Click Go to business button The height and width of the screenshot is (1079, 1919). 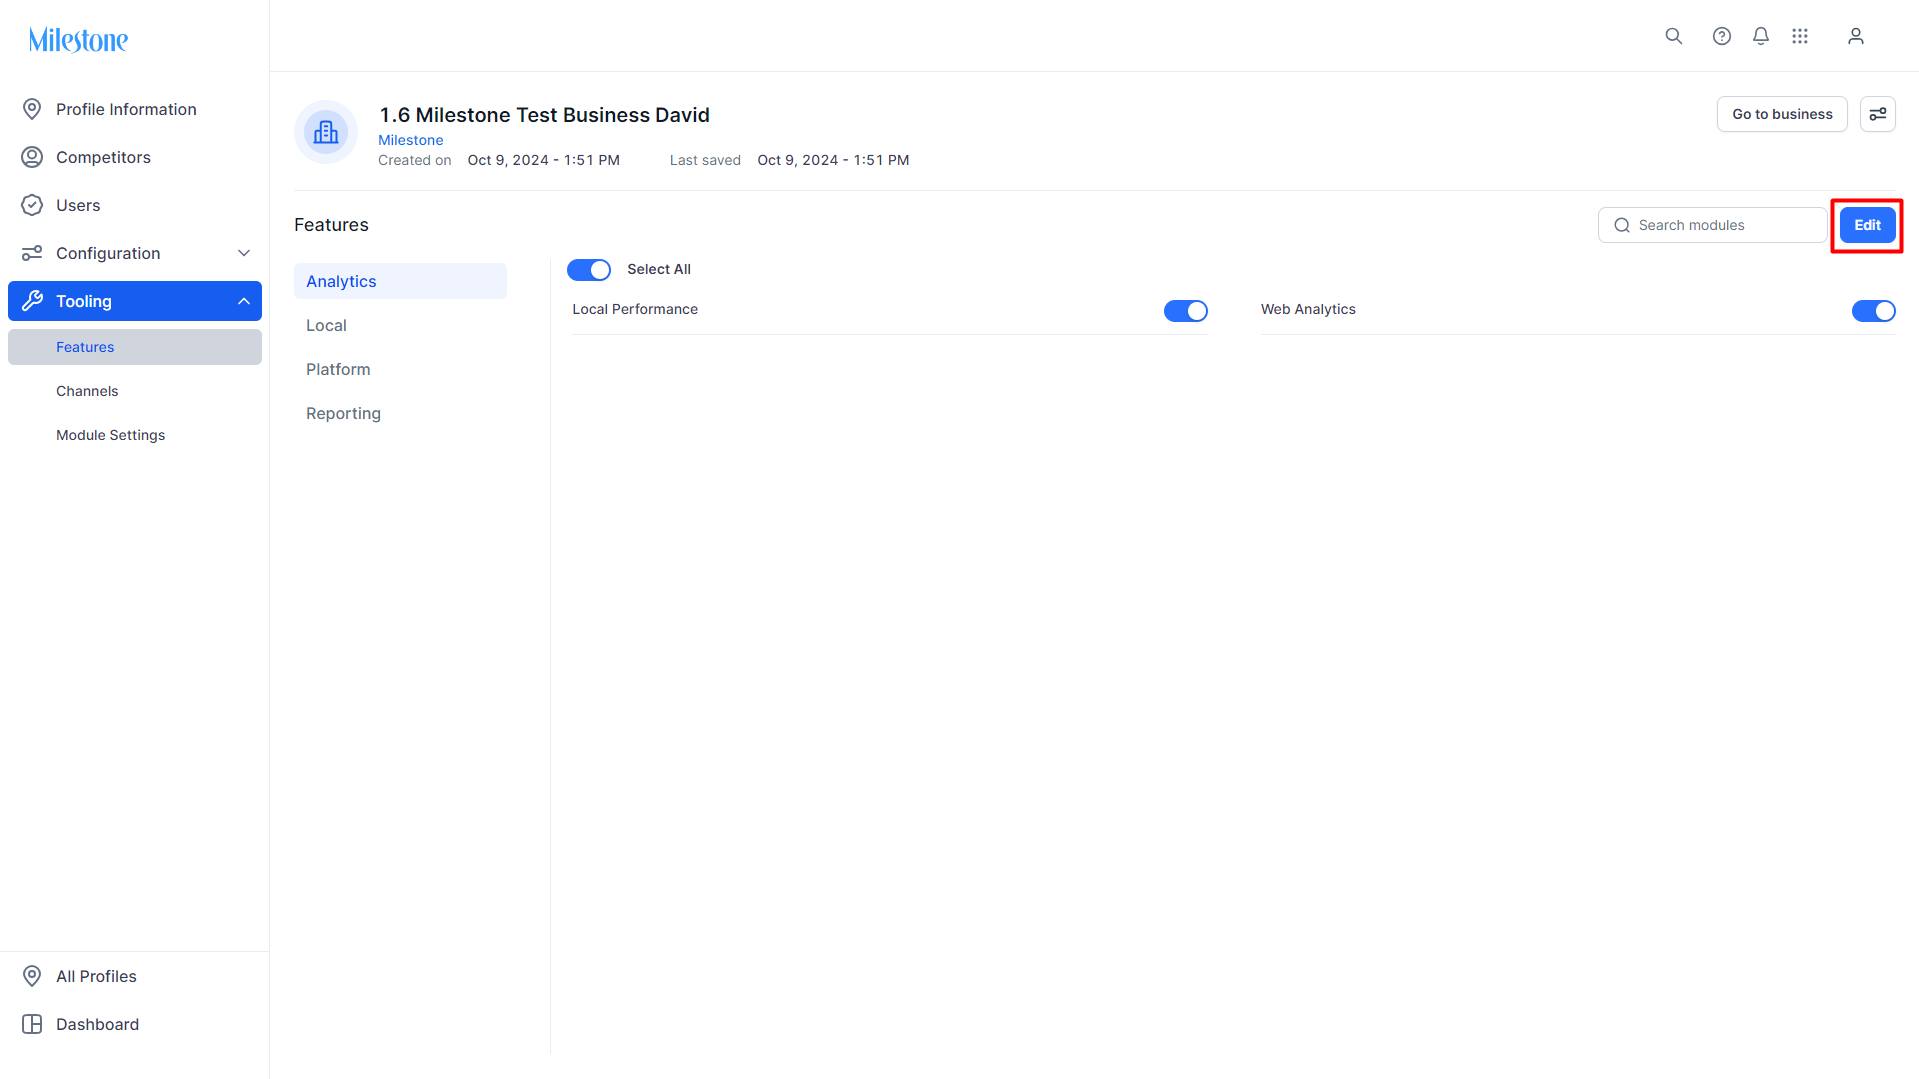(1782, 114)
